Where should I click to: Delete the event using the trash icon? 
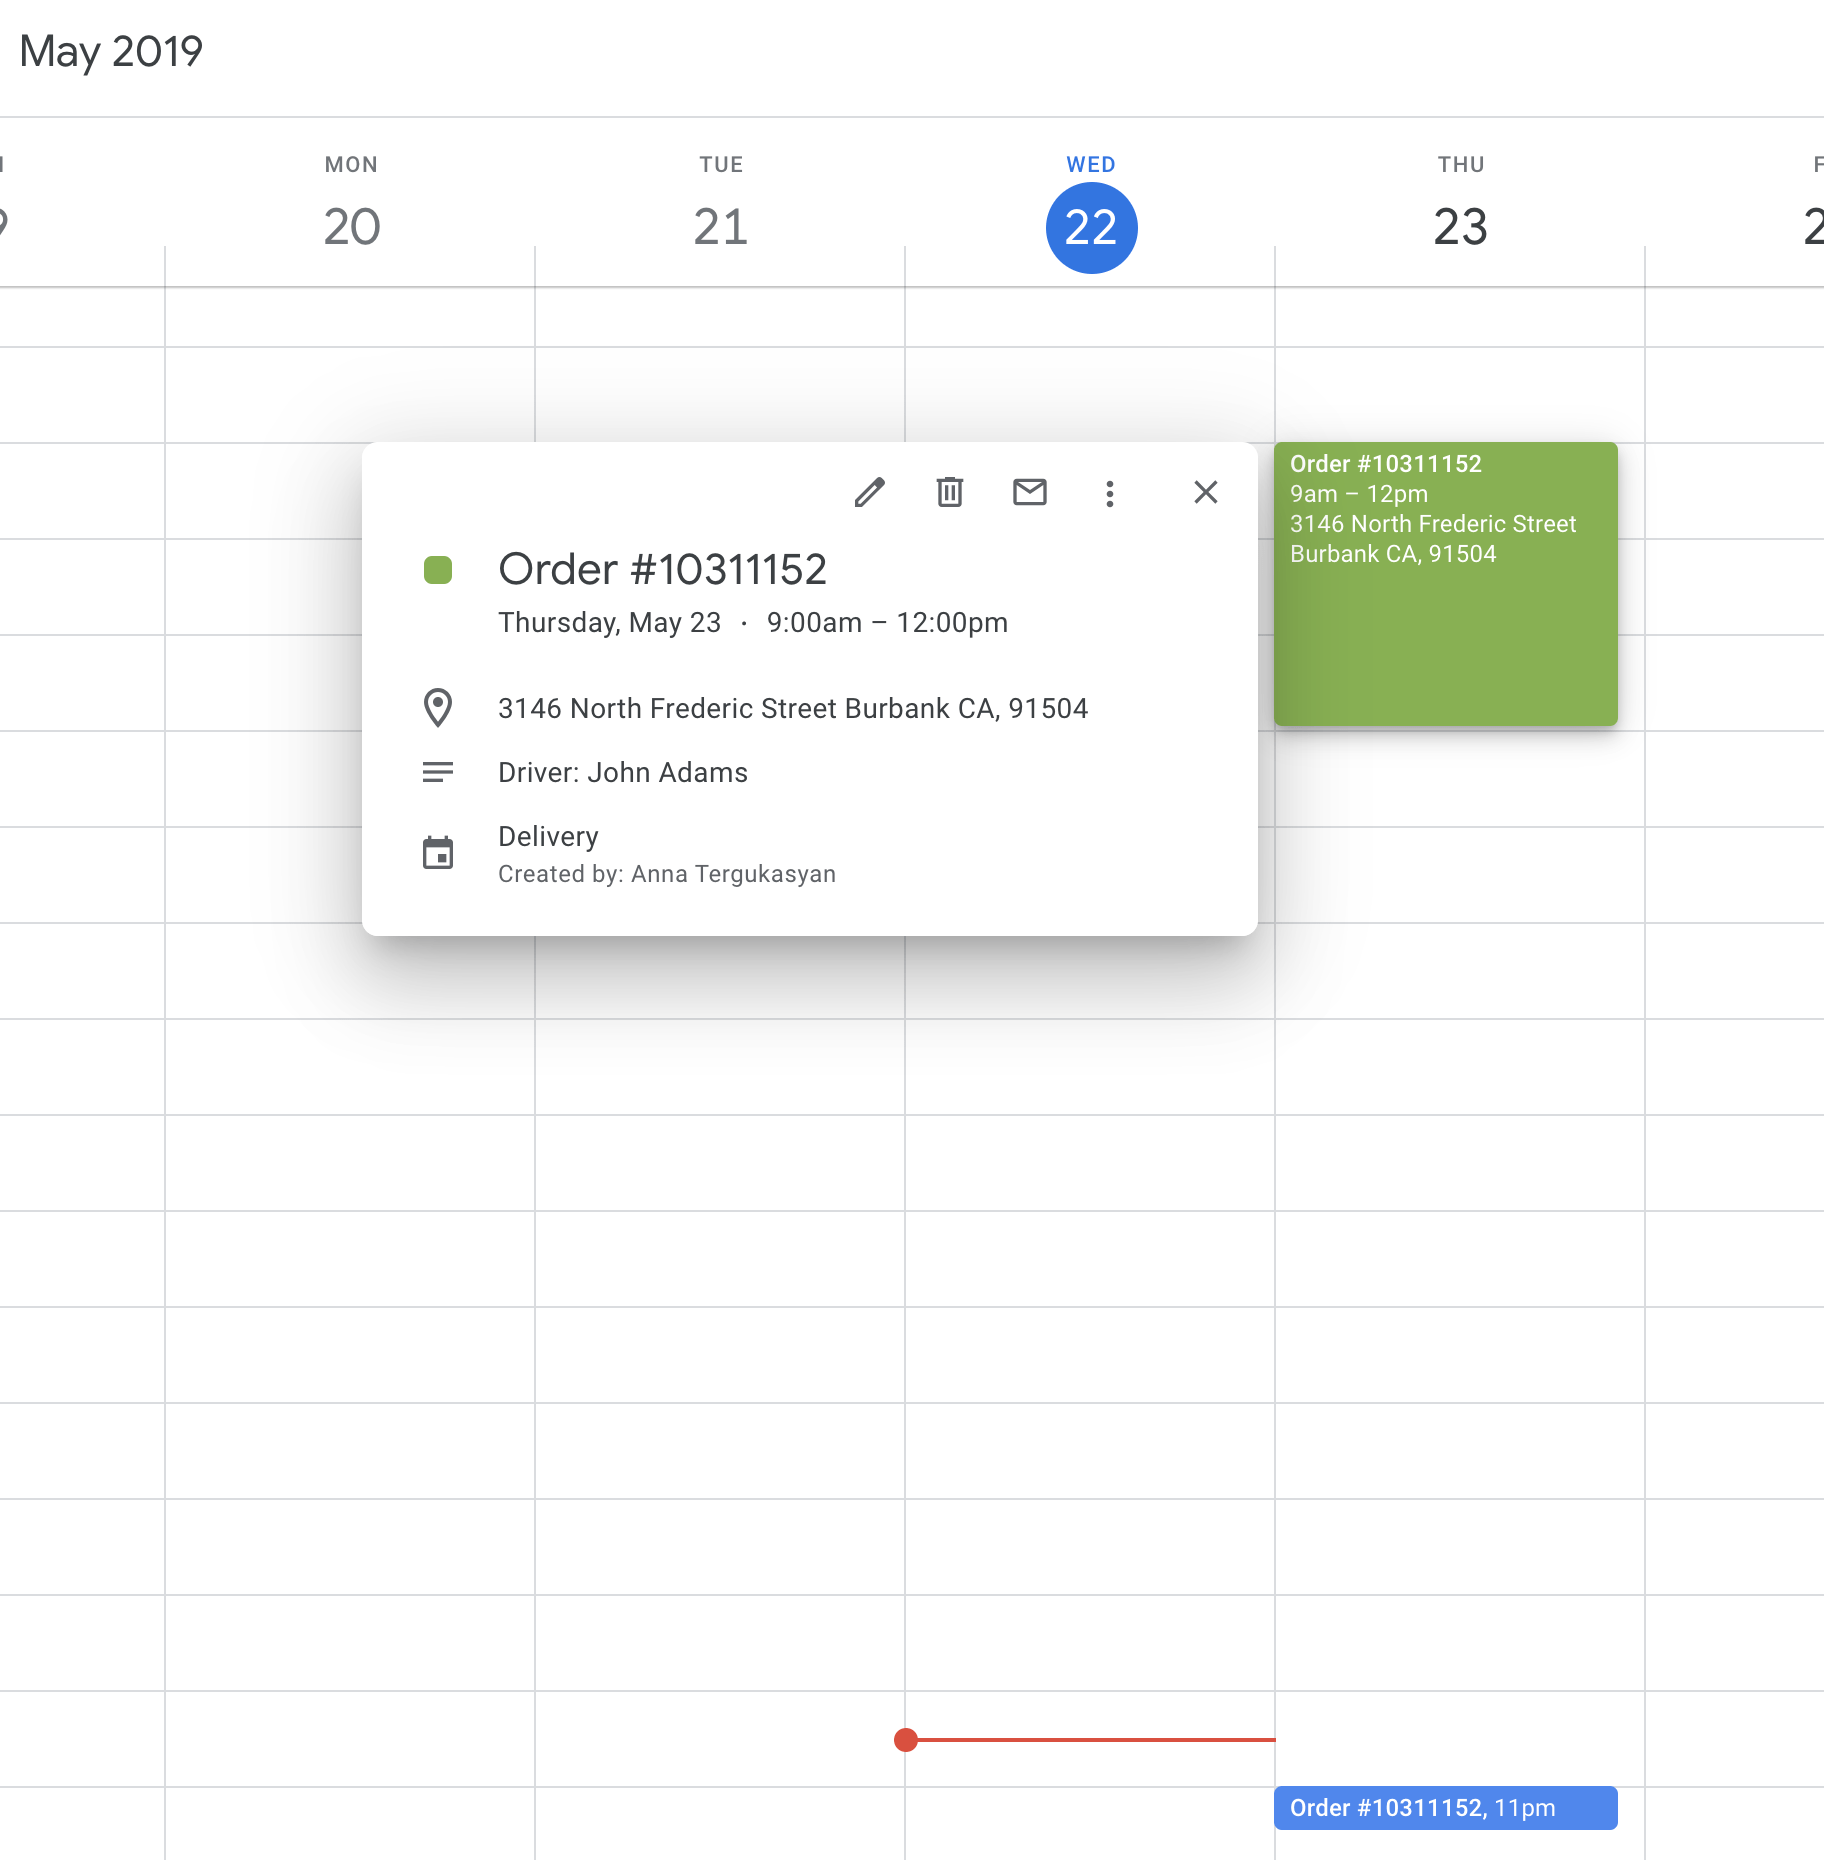coord(950,492)
